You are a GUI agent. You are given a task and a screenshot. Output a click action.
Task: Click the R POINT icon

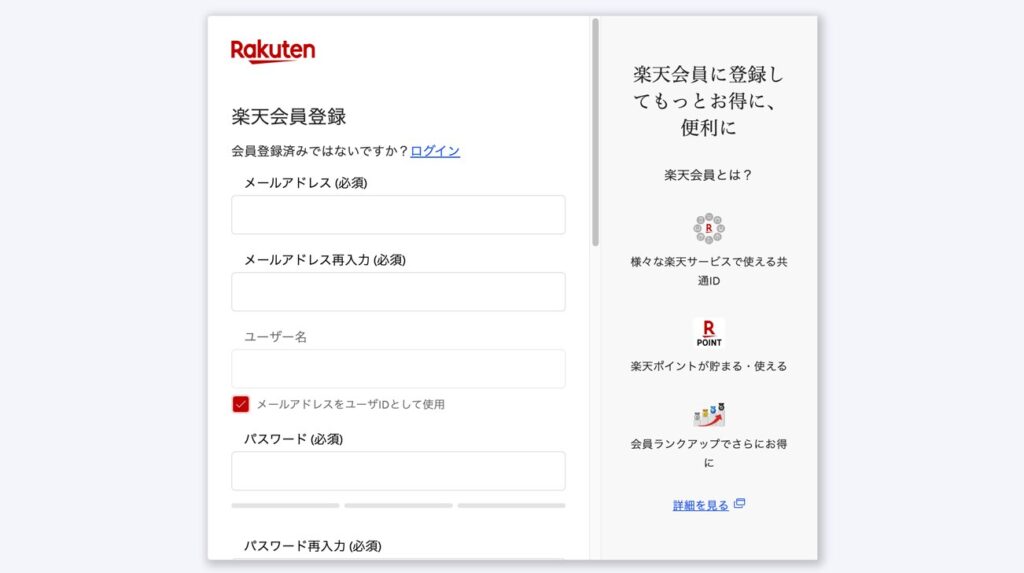click(708, 333)
